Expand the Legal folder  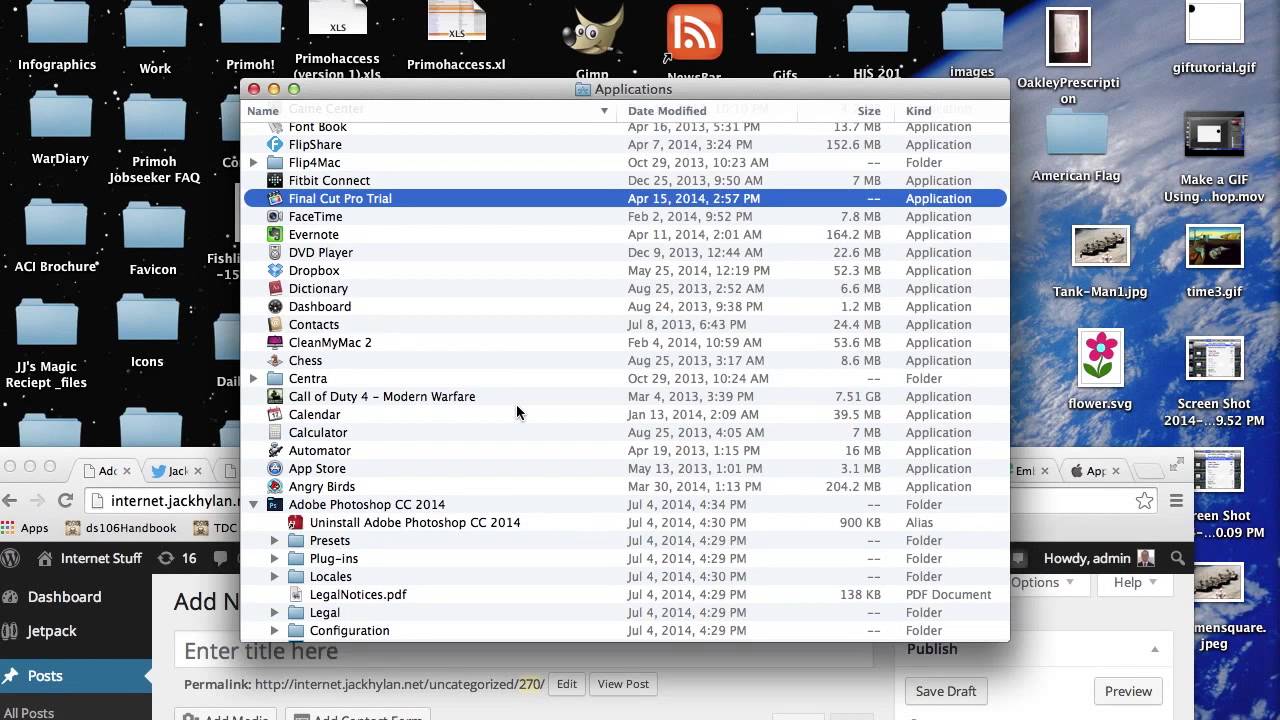click(275, 612)
